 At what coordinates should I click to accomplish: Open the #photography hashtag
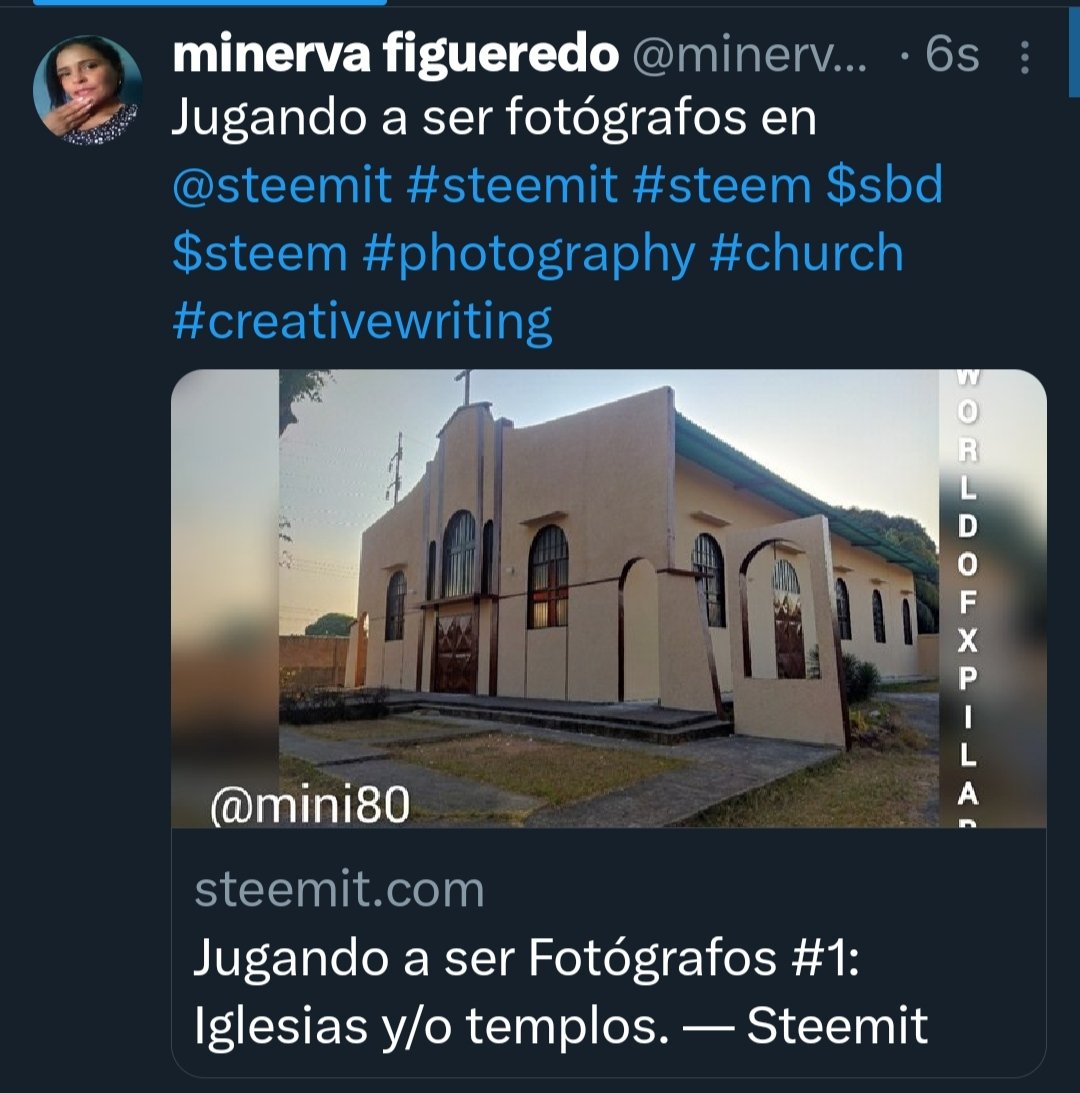[528, 254]
